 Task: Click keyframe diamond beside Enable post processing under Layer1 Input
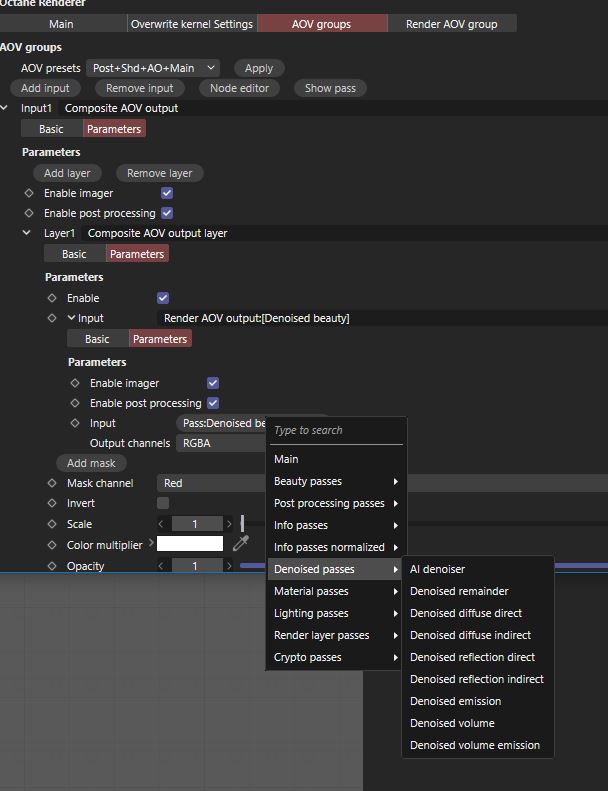tap(75, 403)
